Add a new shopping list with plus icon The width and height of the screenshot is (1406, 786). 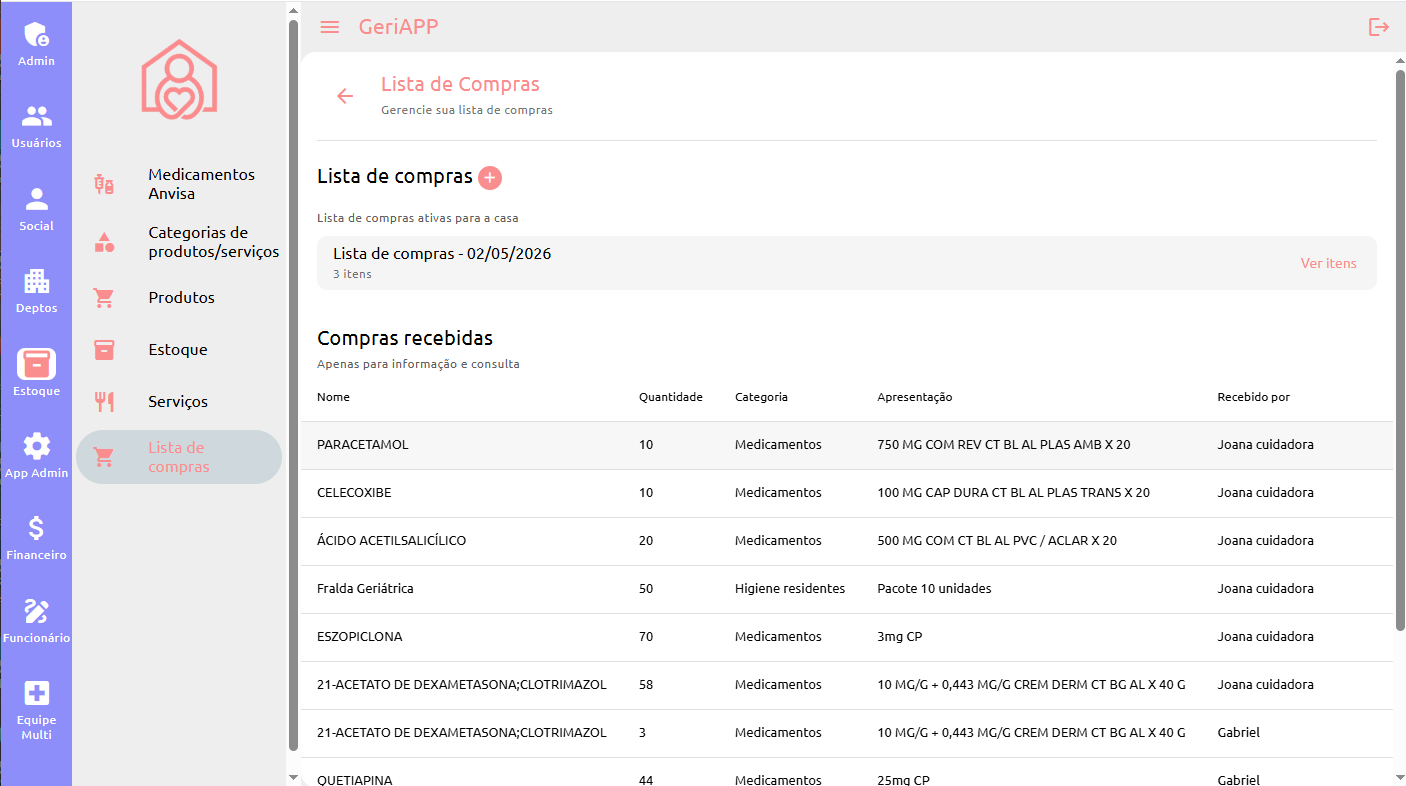pyautogui.click(x=490, y=178)
